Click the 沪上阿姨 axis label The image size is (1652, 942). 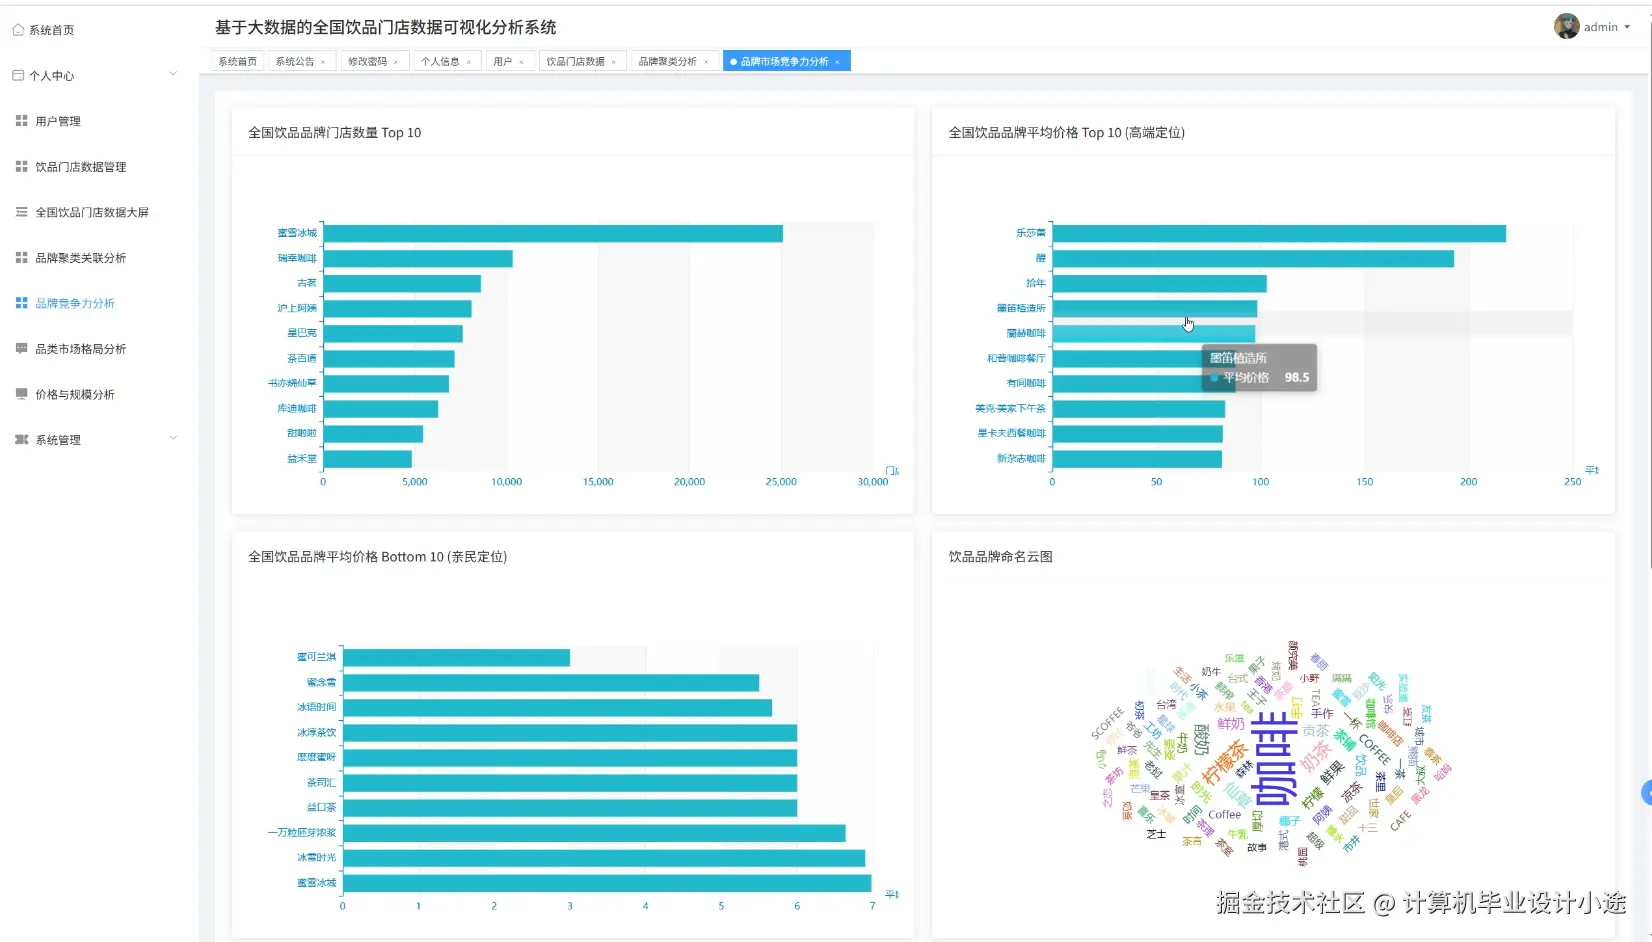click(x=297, y=308)
